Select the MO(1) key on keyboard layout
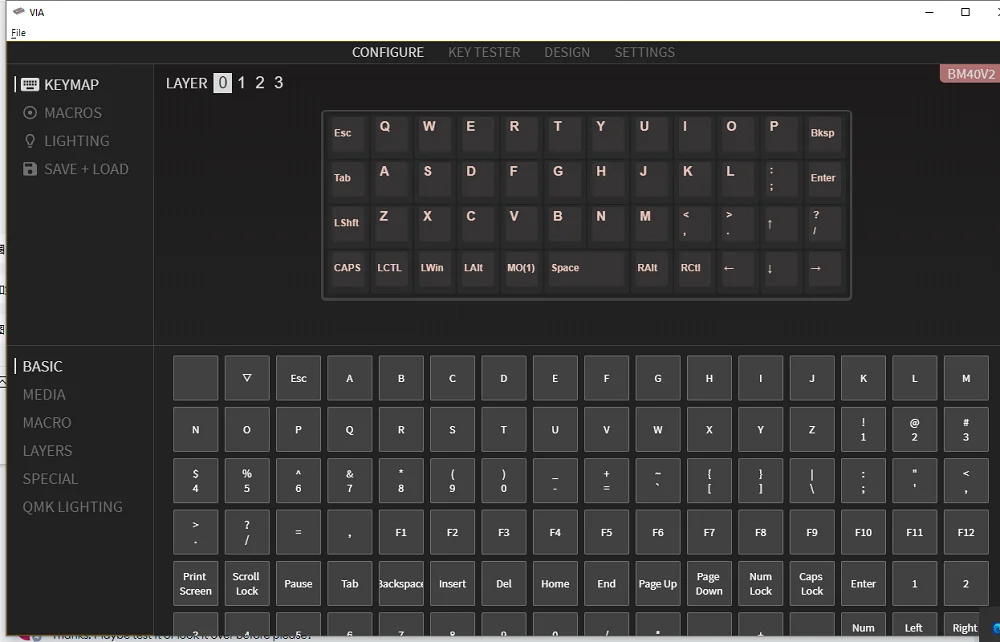Image resolution: width=1000 pixels, height=642 pixels. tap(520, 268)
